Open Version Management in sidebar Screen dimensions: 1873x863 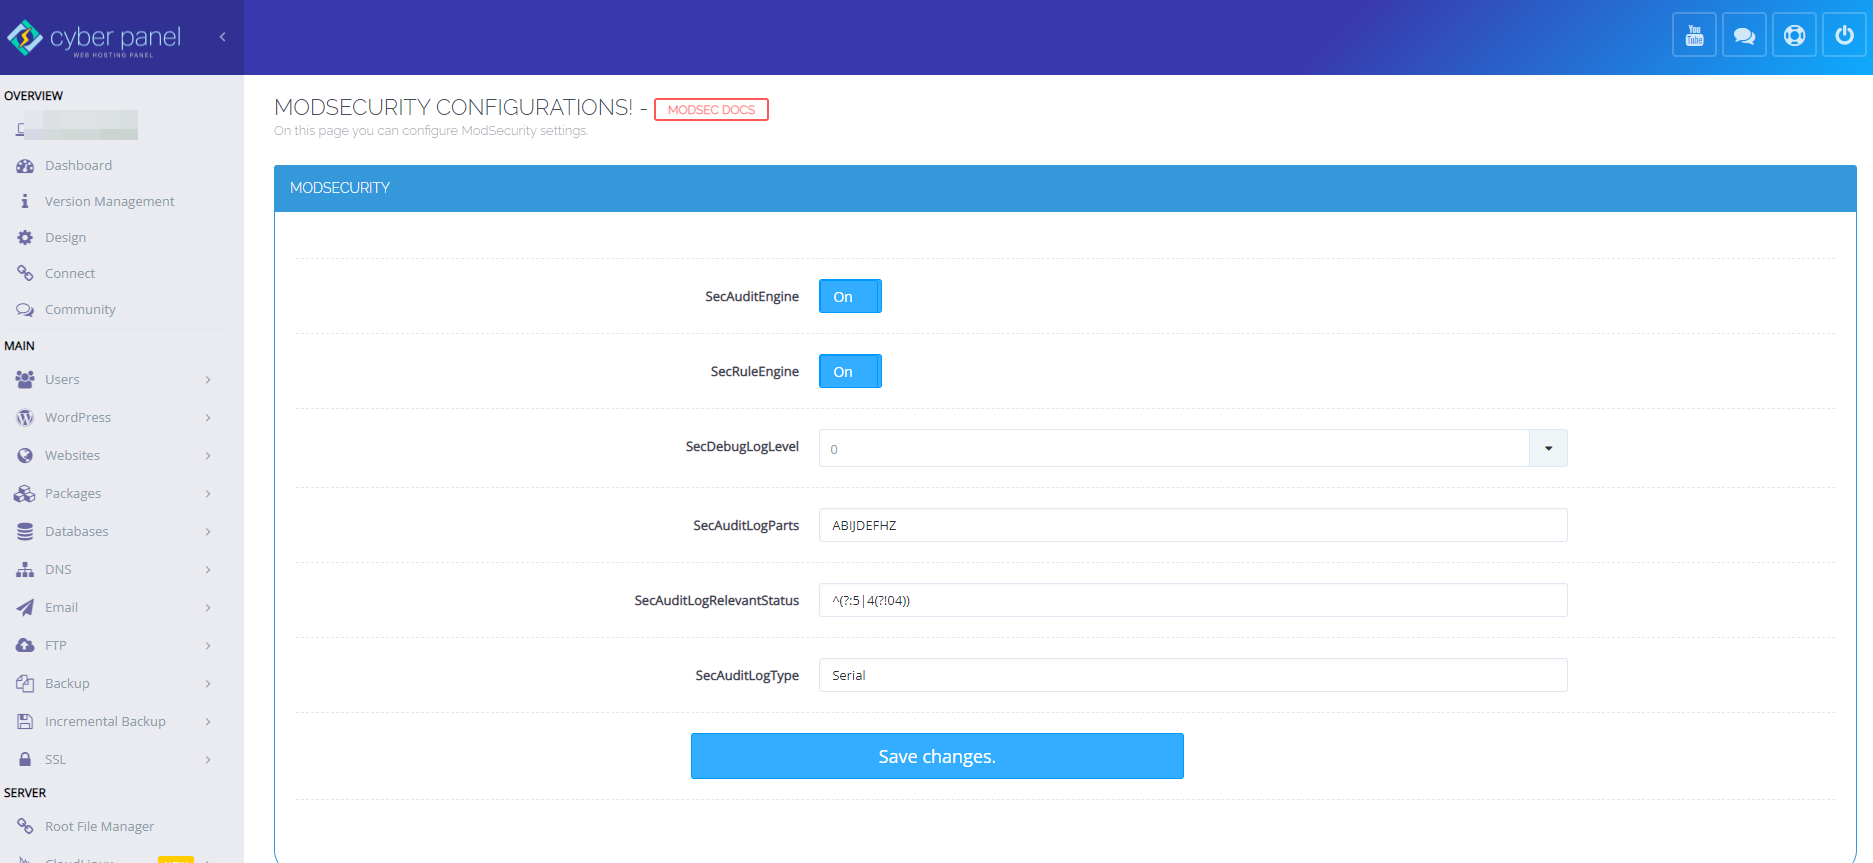[x=109, y=202]
